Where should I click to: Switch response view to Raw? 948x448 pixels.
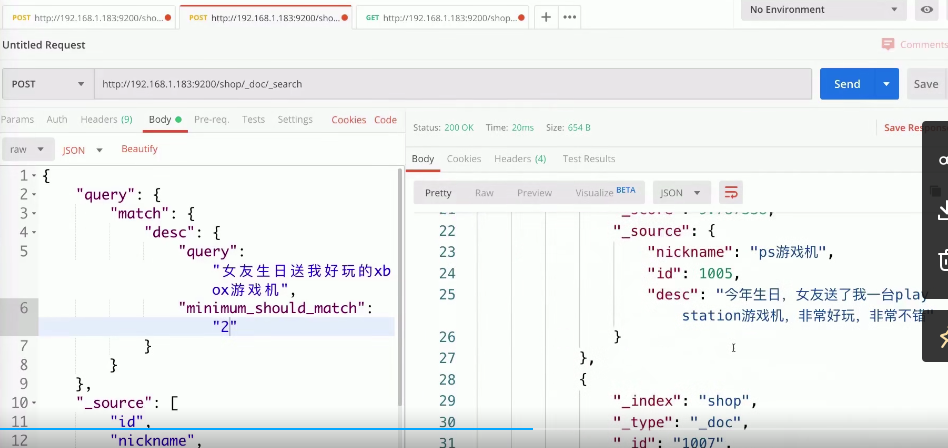(x=484, y=193)
